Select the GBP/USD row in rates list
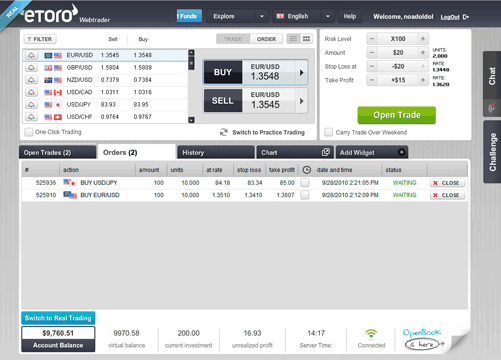 tap(106, 68)
